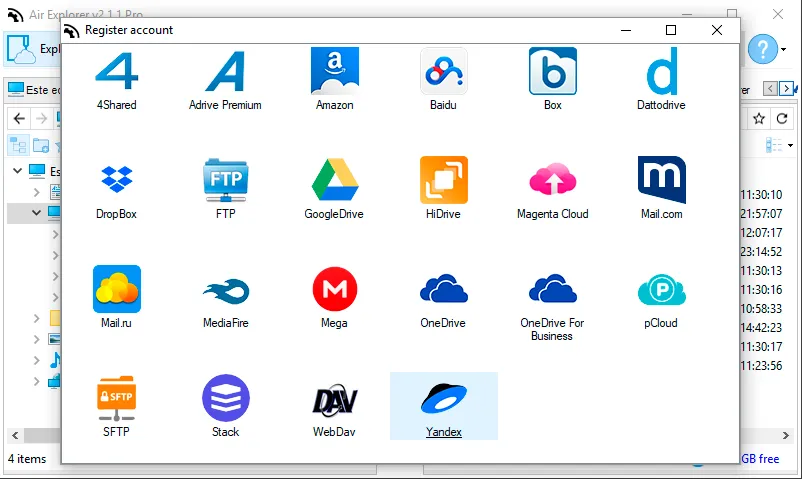The height and width of the screenshot is (479, 802).
Task: Expand the view options dropdown
Action: [x=790, y=146]
